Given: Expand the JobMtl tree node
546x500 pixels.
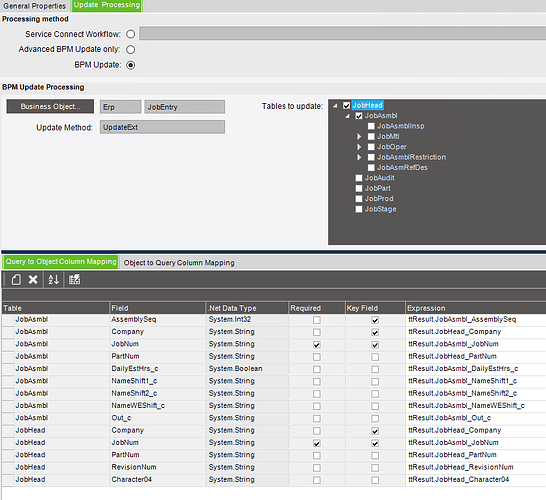Looking at the screenshot, I should coord(359,136).
